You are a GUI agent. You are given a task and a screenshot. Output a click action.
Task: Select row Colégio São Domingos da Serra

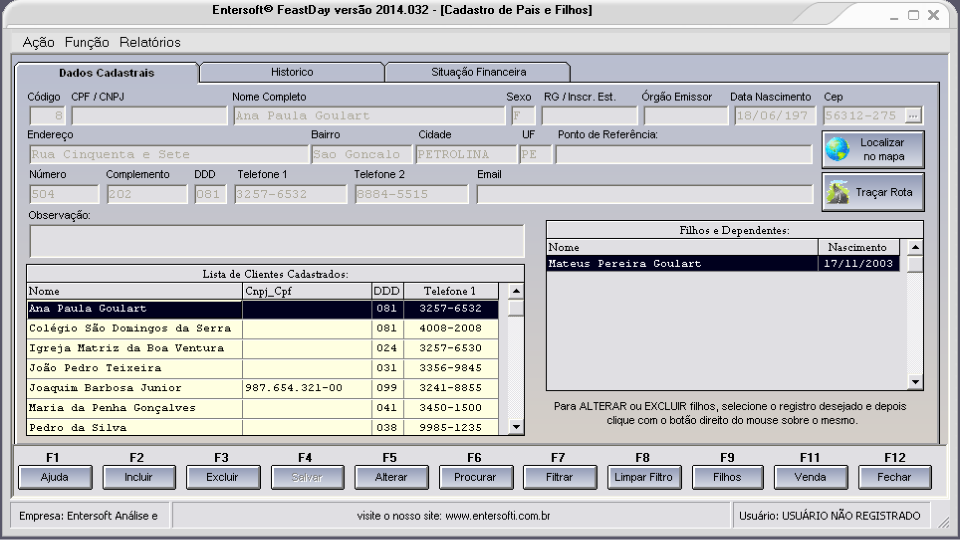[x=263, y=328]
